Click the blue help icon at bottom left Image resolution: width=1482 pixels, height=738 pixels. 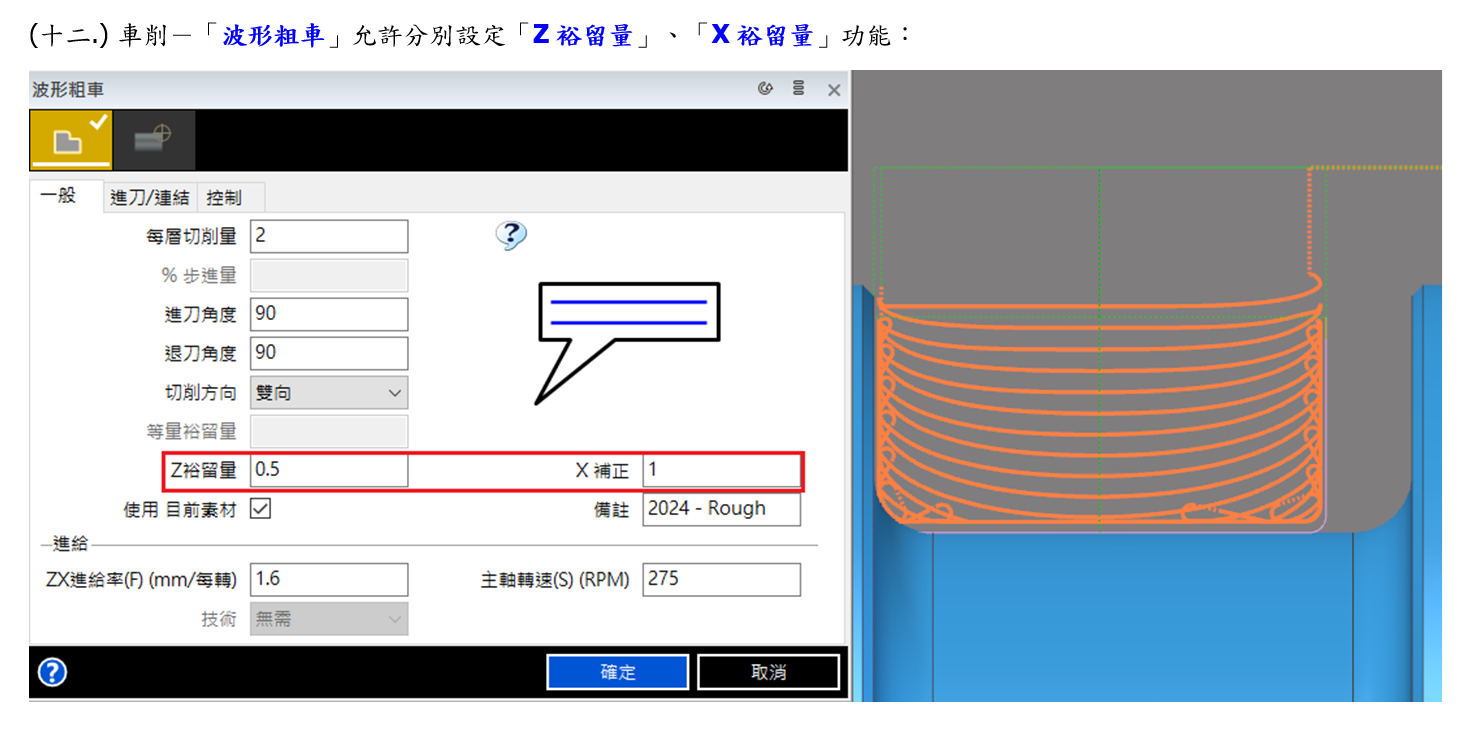point(52,672)
